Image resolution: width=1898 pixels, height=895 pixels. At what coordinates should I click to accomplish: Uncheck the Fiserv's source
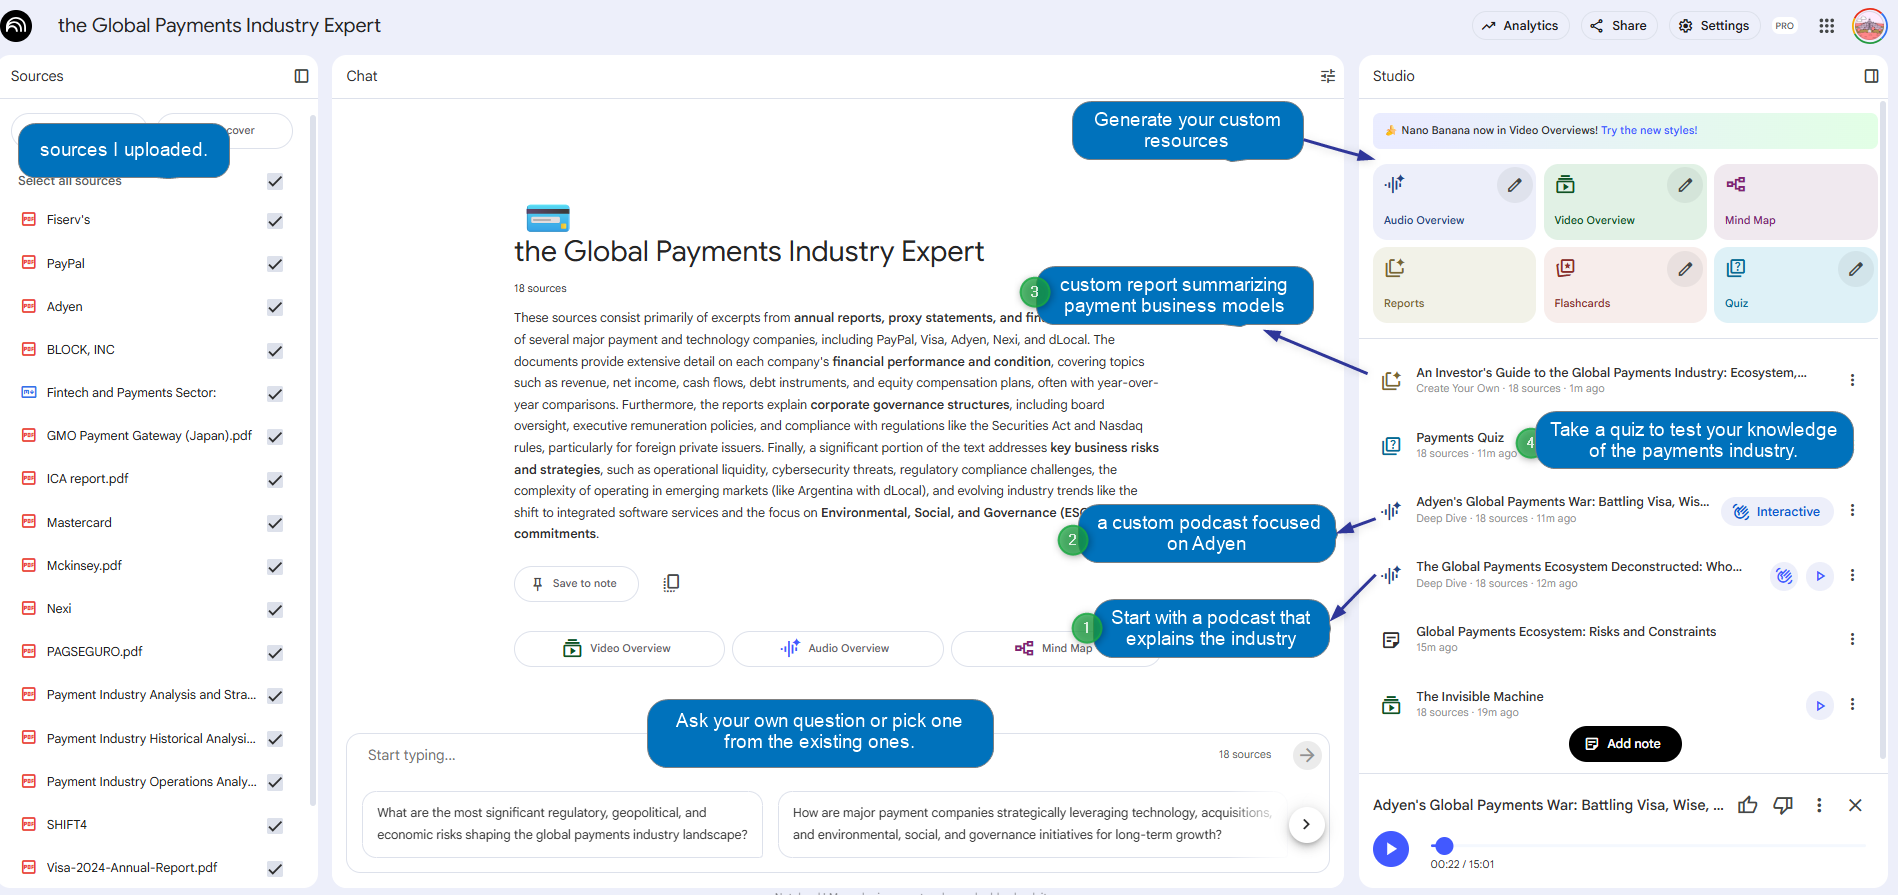(275, 221)
